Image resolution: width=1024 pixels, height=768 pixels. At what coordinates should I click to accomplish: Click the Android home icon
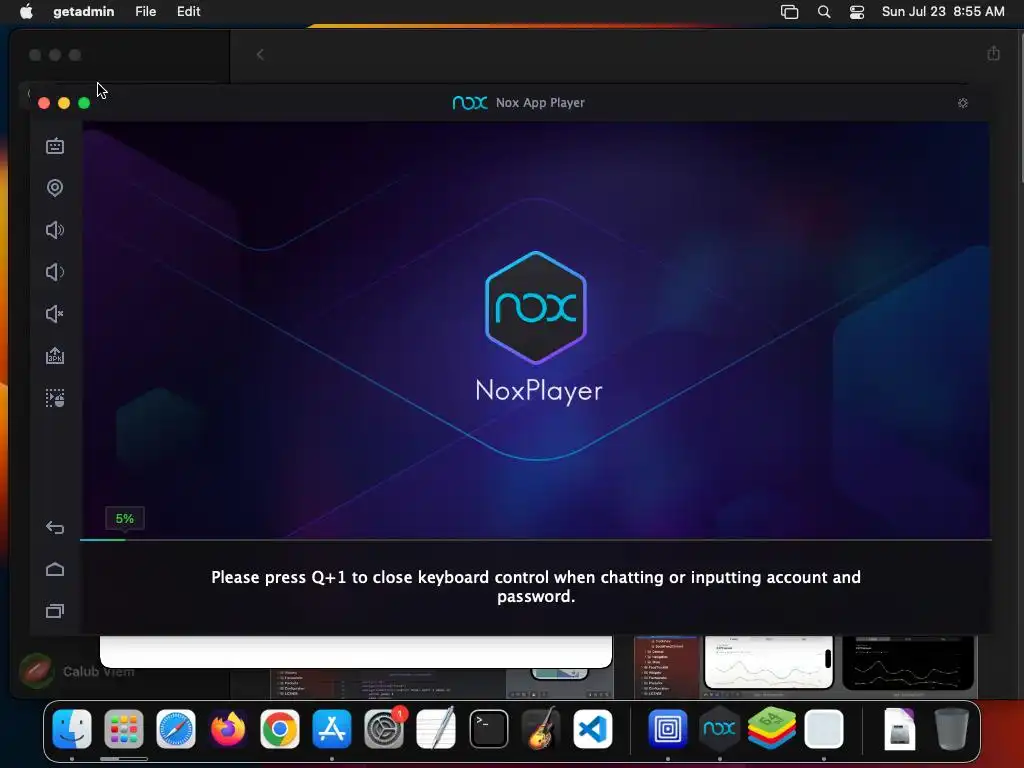55,569
